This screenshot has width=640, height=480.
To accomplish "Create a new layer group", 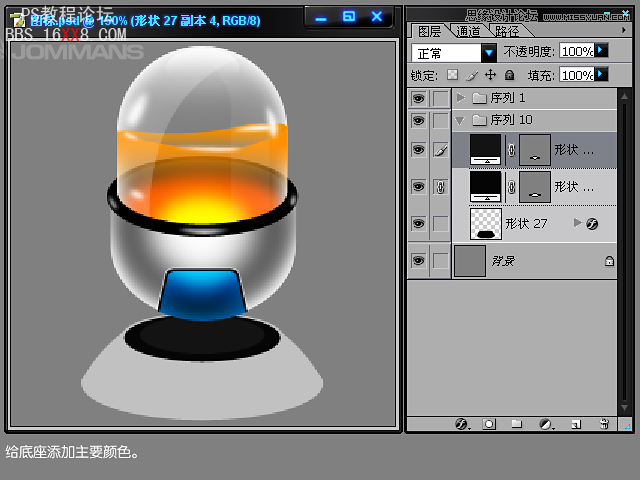I will point(517,424).
